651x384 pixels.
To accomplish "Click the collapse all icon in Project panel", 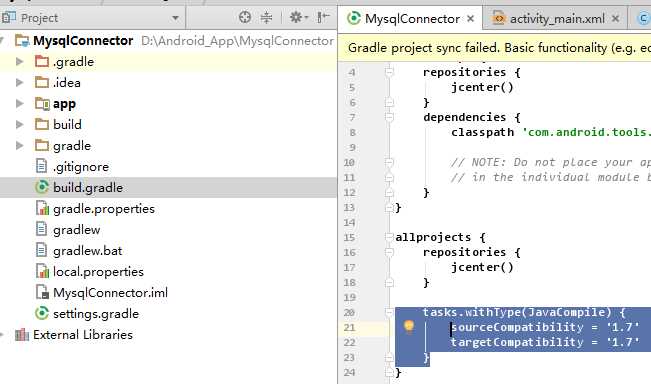I will click(x=266, y=17).
